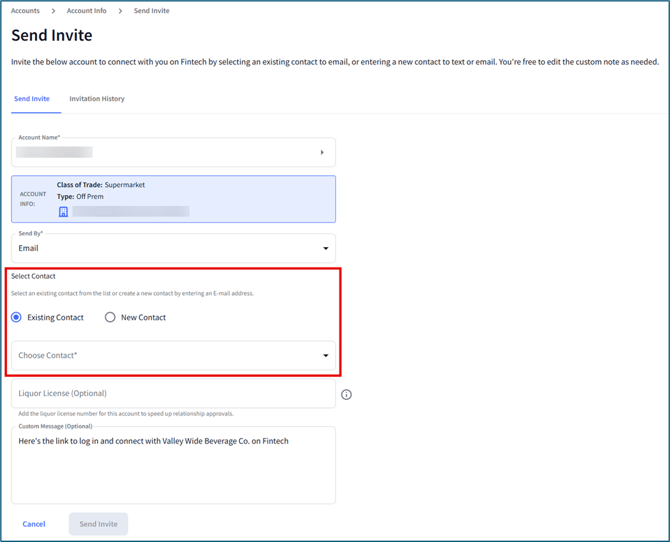Open the Send By dropdown showing Email

[172, 248]
